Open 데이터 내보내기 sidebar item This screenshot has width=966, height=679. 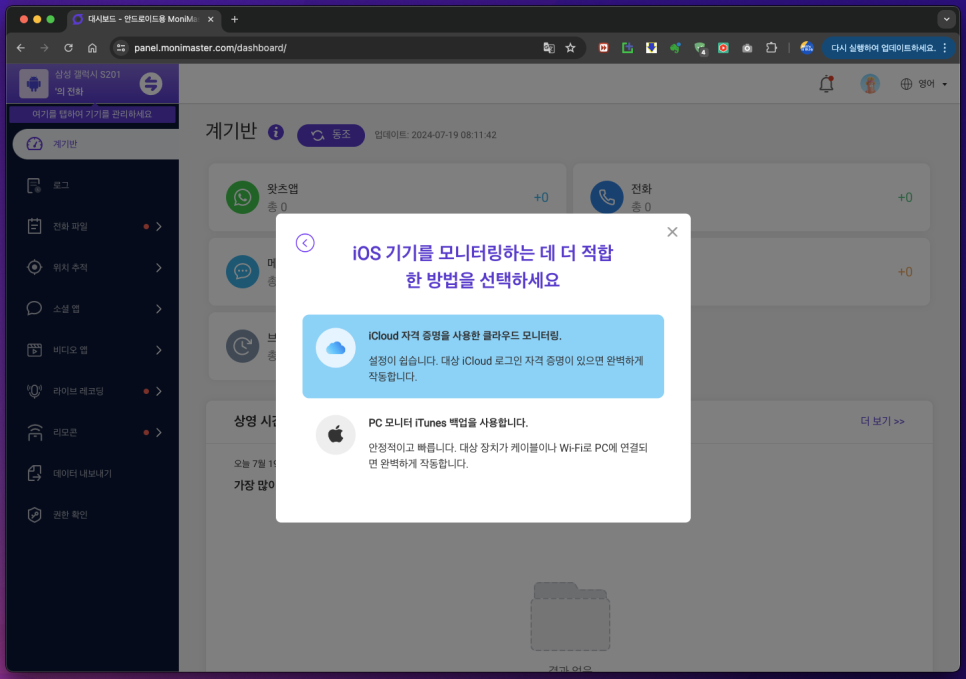coord(92,473)
